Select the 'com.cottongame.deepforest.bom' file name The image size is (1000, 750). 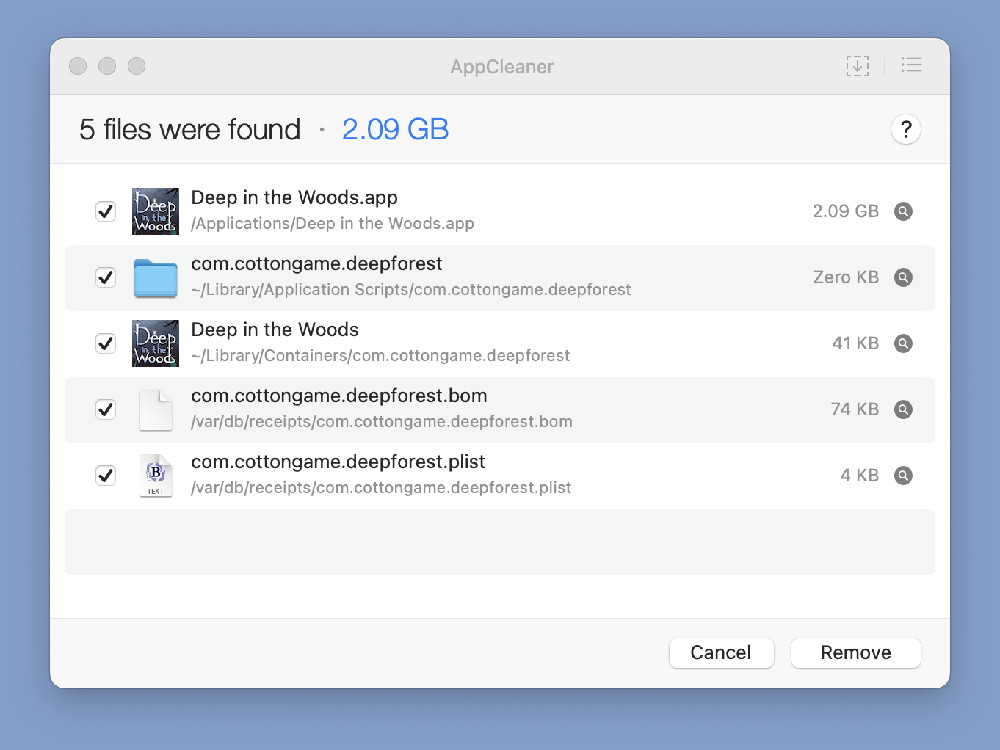(339, 396)
